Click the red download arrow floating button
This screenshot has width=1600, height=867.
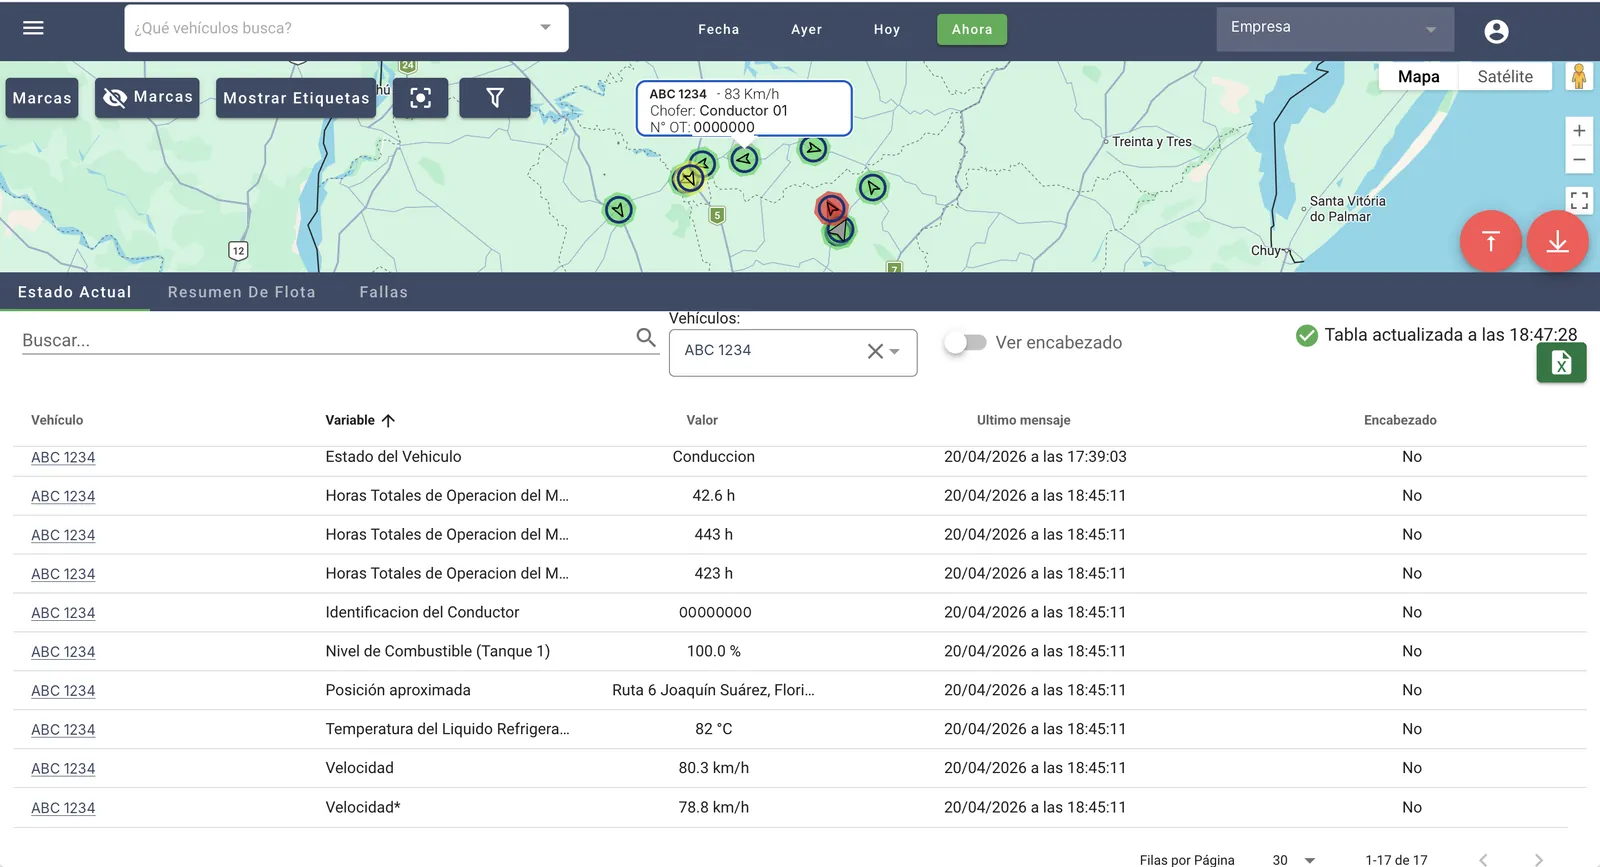click(1557, 241)
